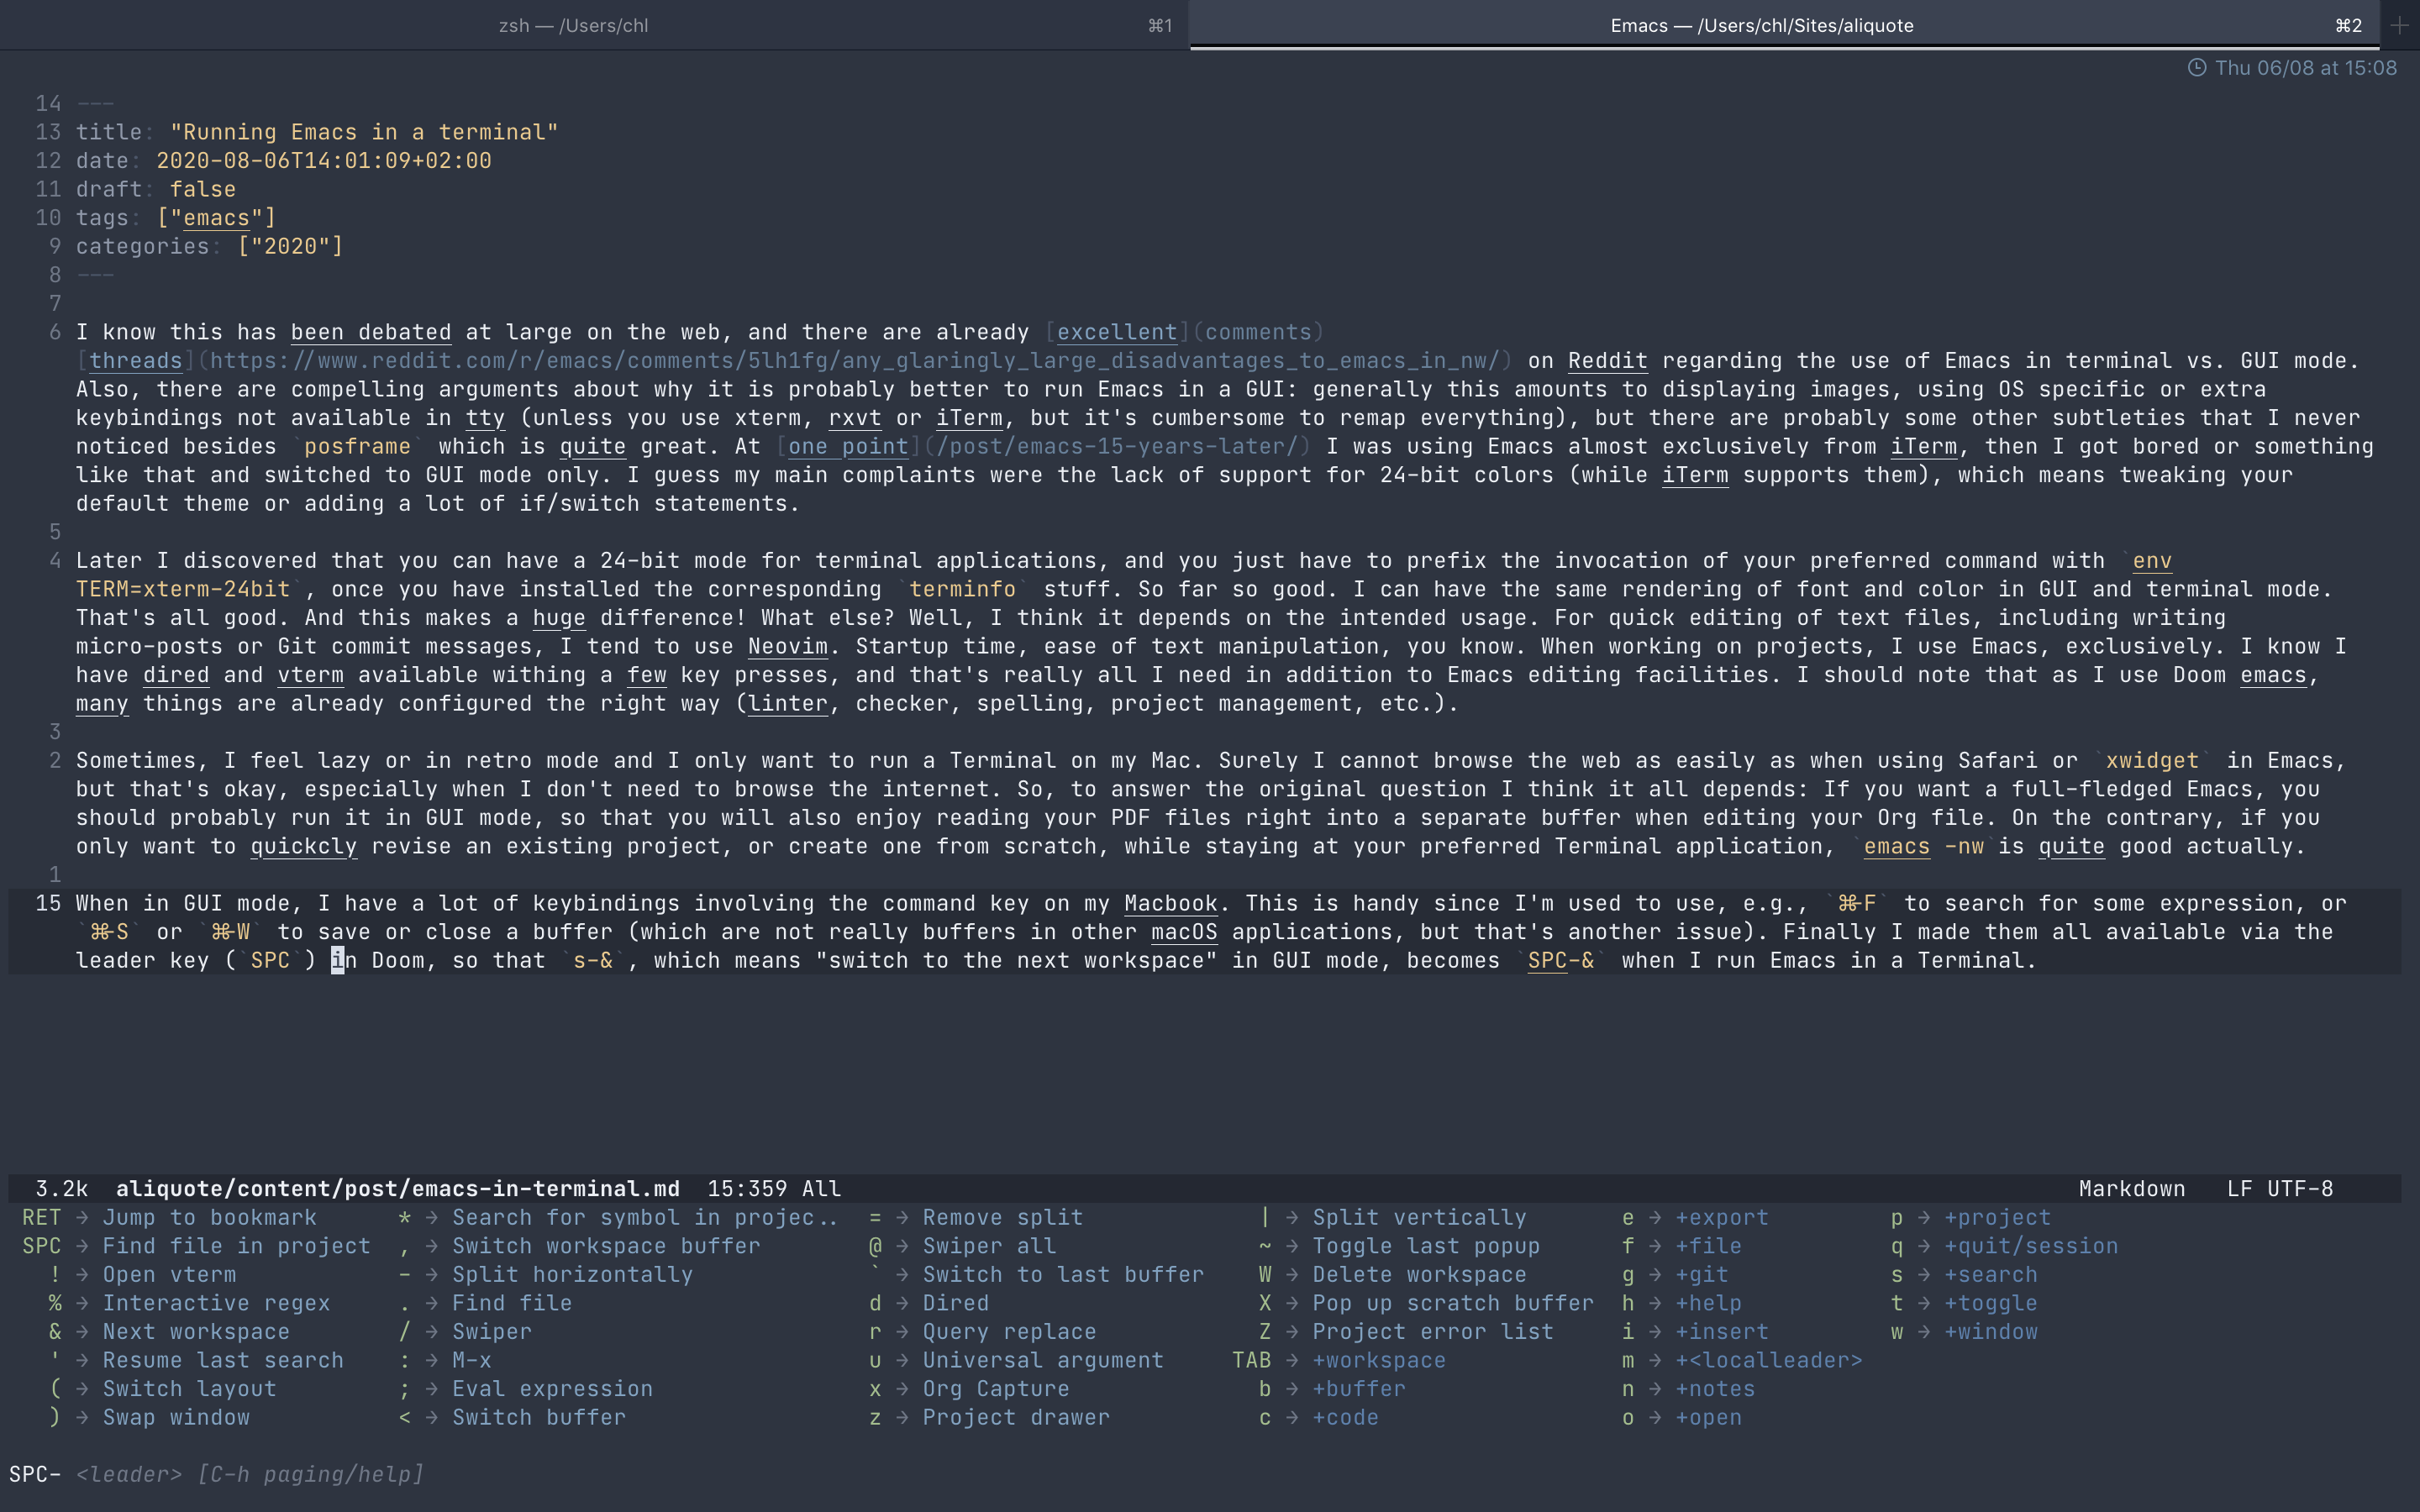The image size is (2420, 1512).
Task: Click the modeline file name emacs-in-terminal.md
Action: 397,1189
